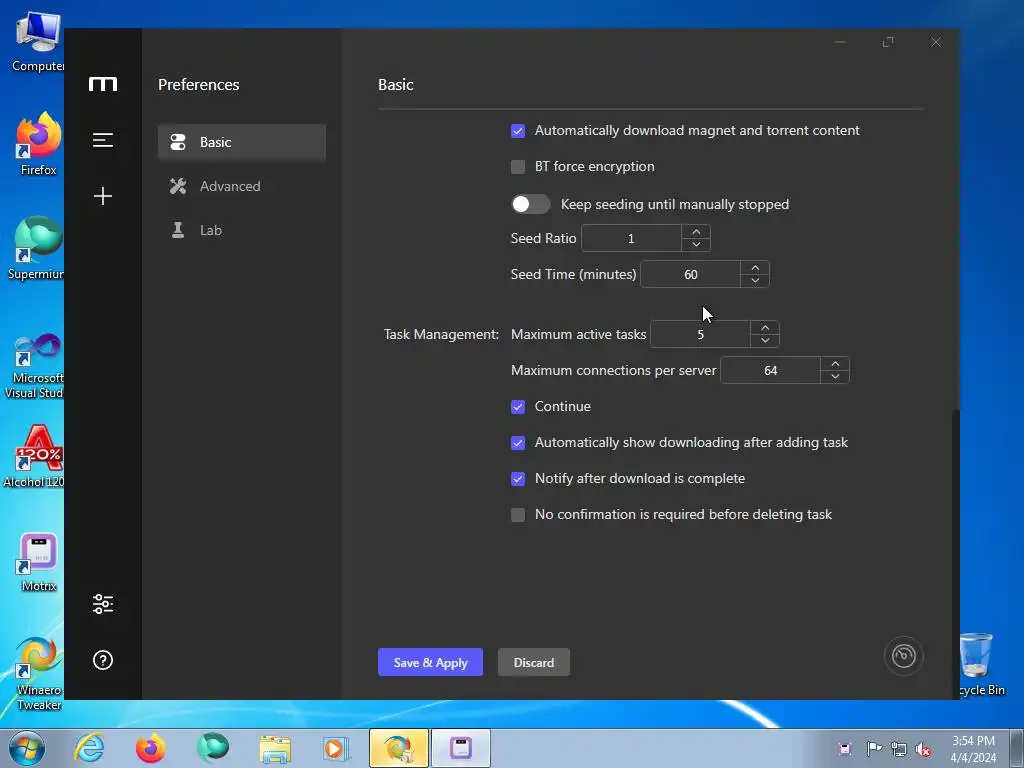Open the task list menu icon
The width and height of the screenshot is (1024, 768).
click(x=103, y=140)
